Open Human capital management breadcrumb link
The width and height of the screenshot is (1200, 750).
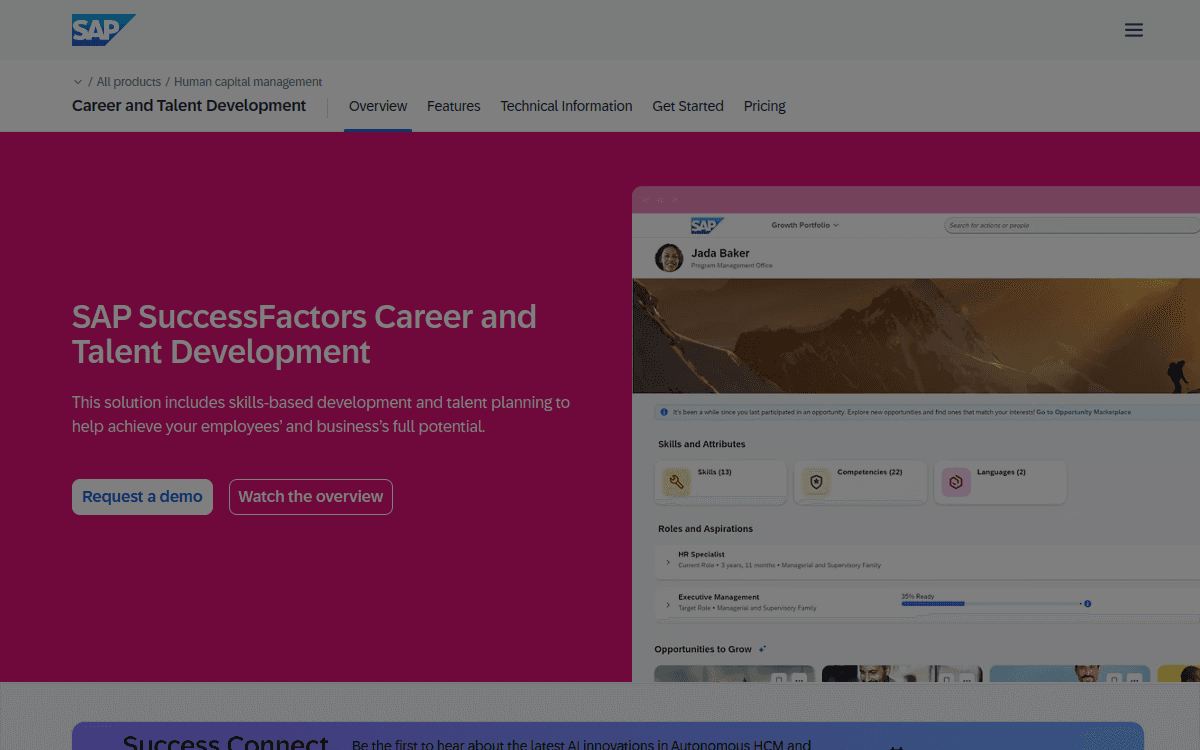coord(248,82)
